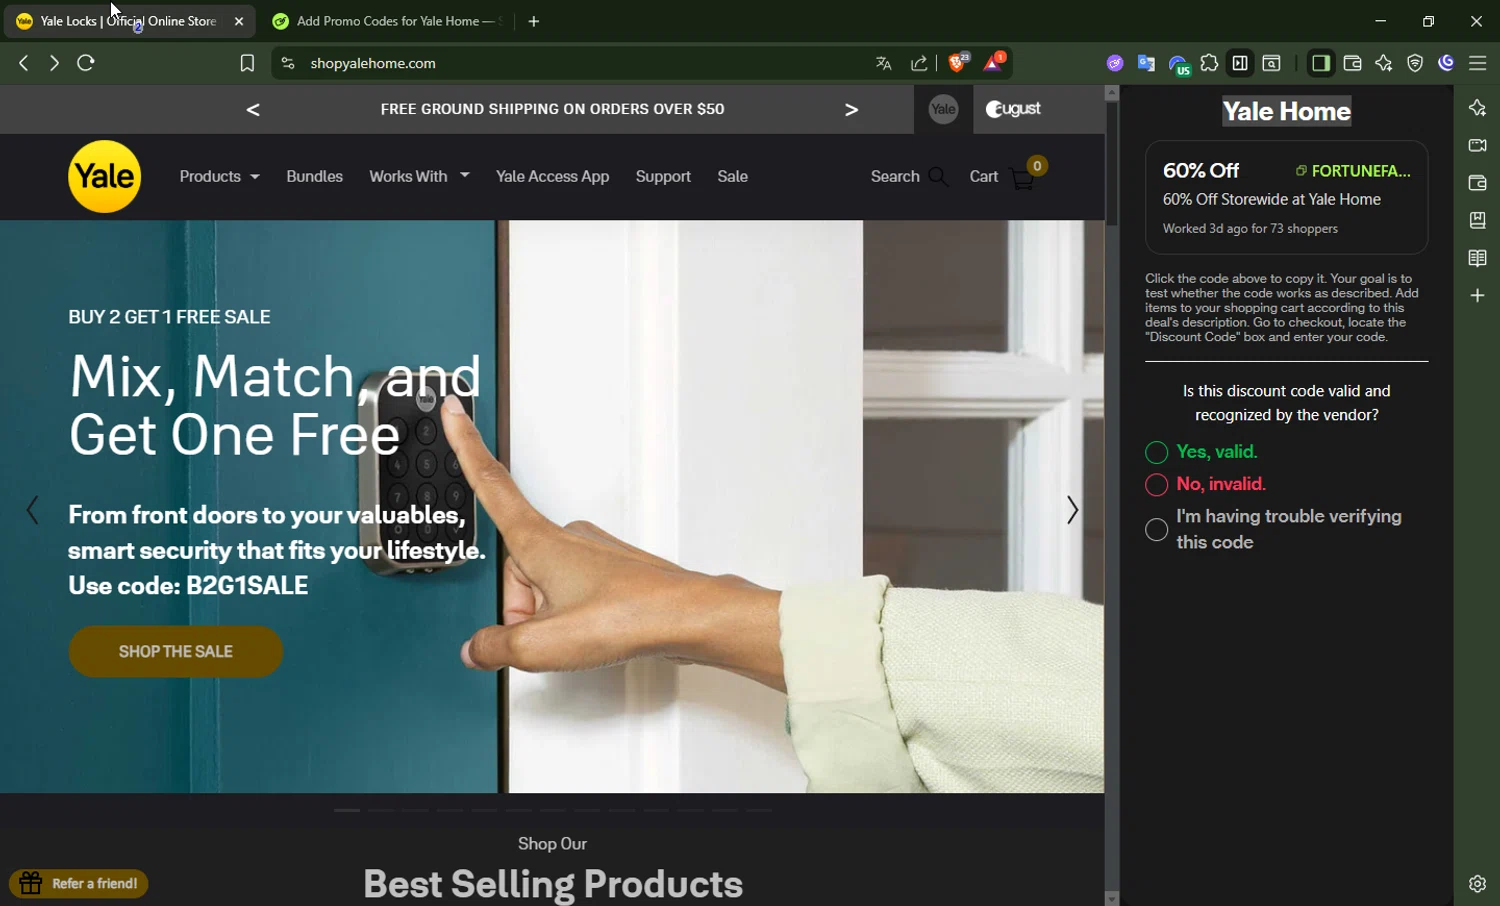Open the Bundles menu item
Viewport: 1500px width, 906px height.
tap(314, 176)
